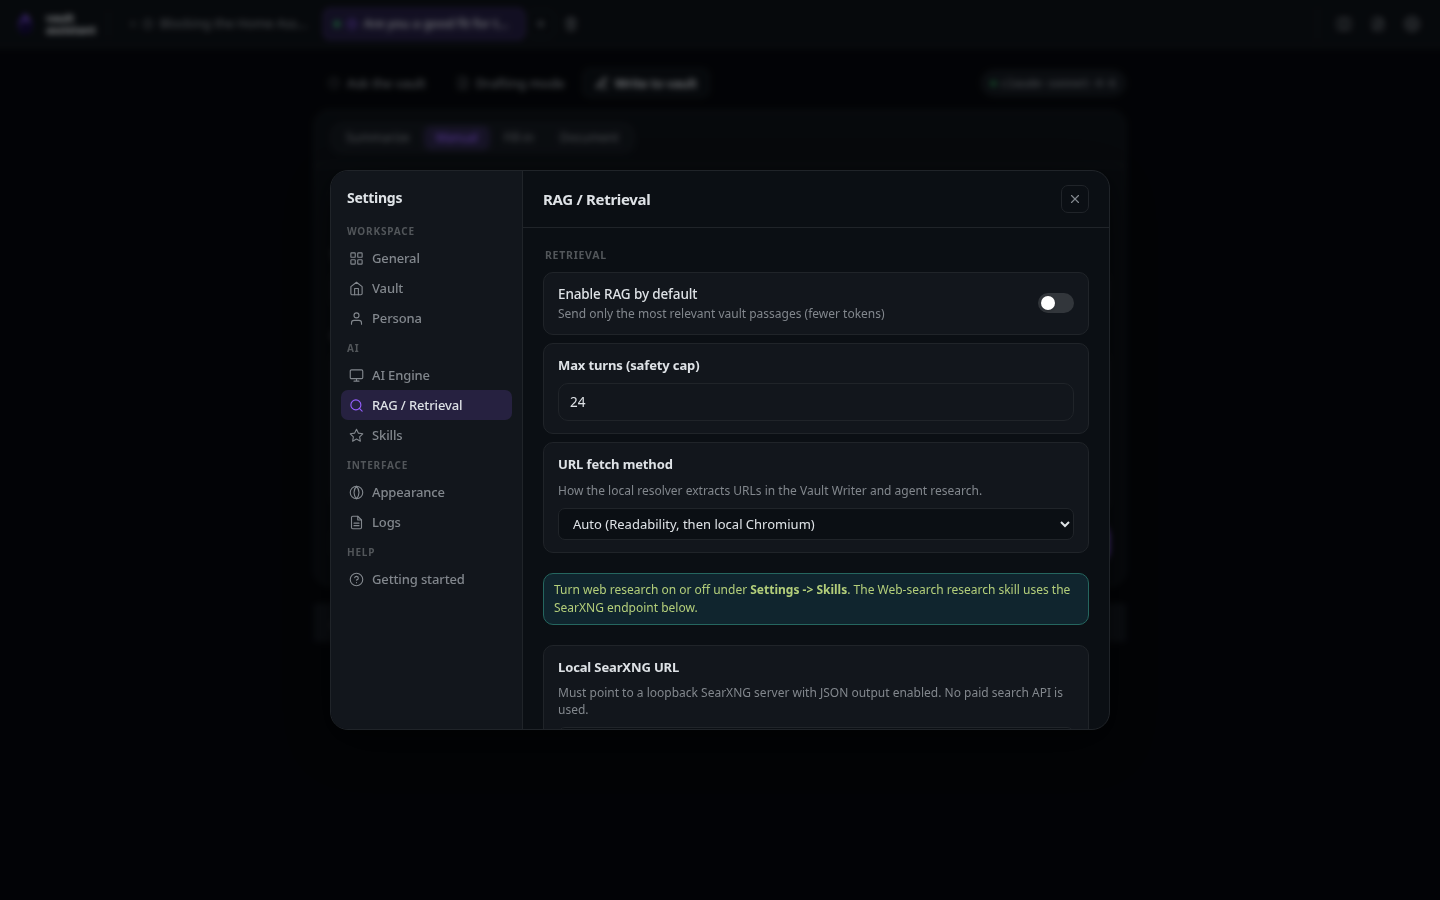This screenshot has height=900, width=1440.
Task: Open the URL fetch method dropdown
Action: coord(815,524)
